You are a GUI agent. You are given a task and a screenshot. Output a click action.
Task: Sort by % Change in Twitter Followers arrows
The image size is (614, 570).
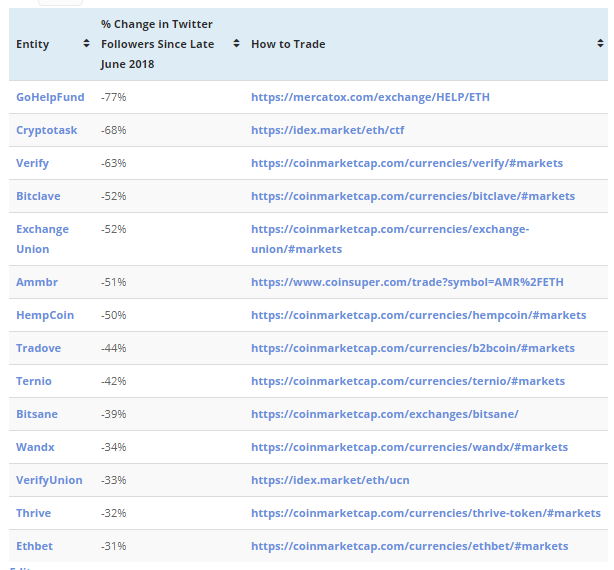coord(236,43)
